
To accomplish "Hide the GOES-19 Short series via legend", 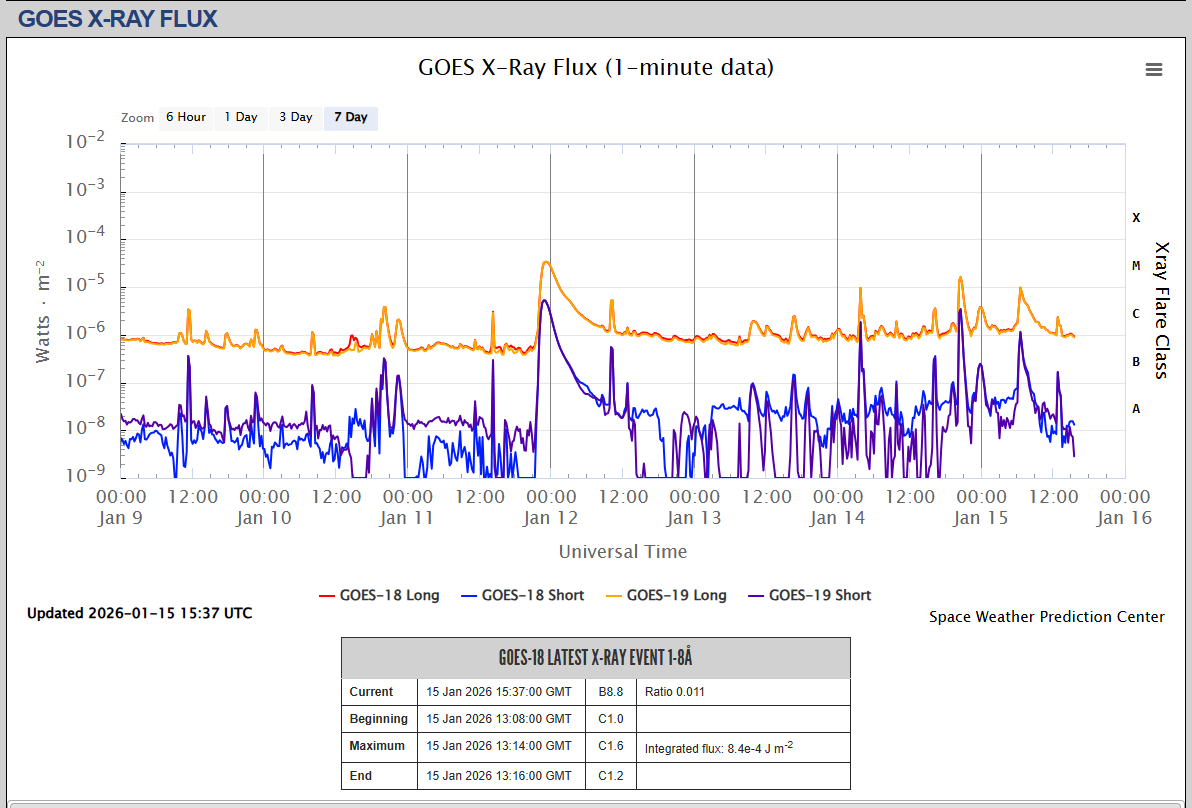I will (819, 595).
